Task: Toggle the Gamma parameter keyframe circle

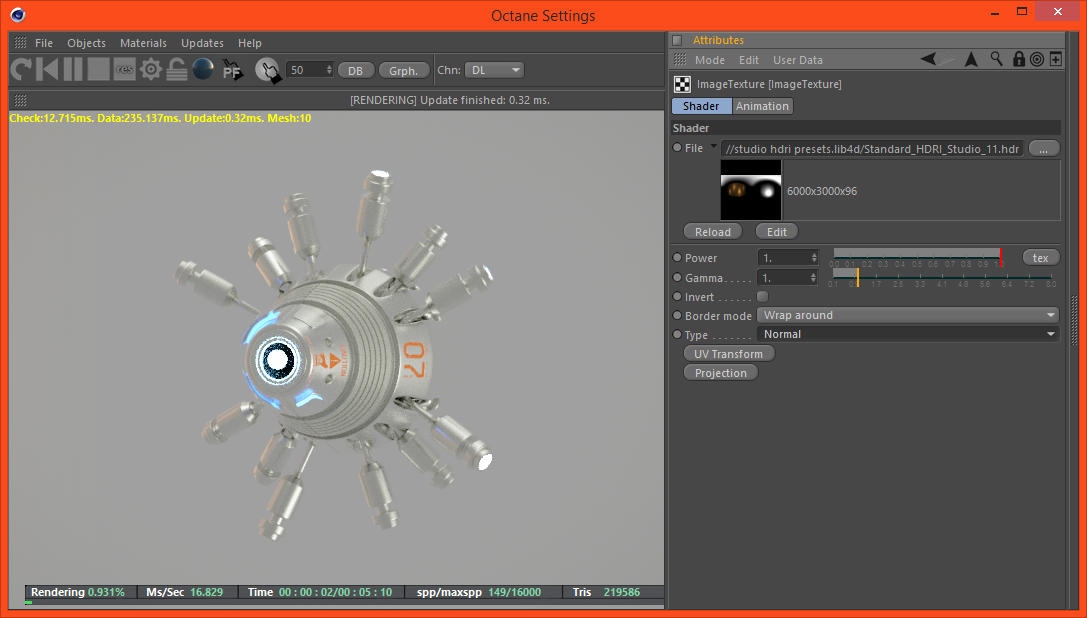Action: coord(677,277)
